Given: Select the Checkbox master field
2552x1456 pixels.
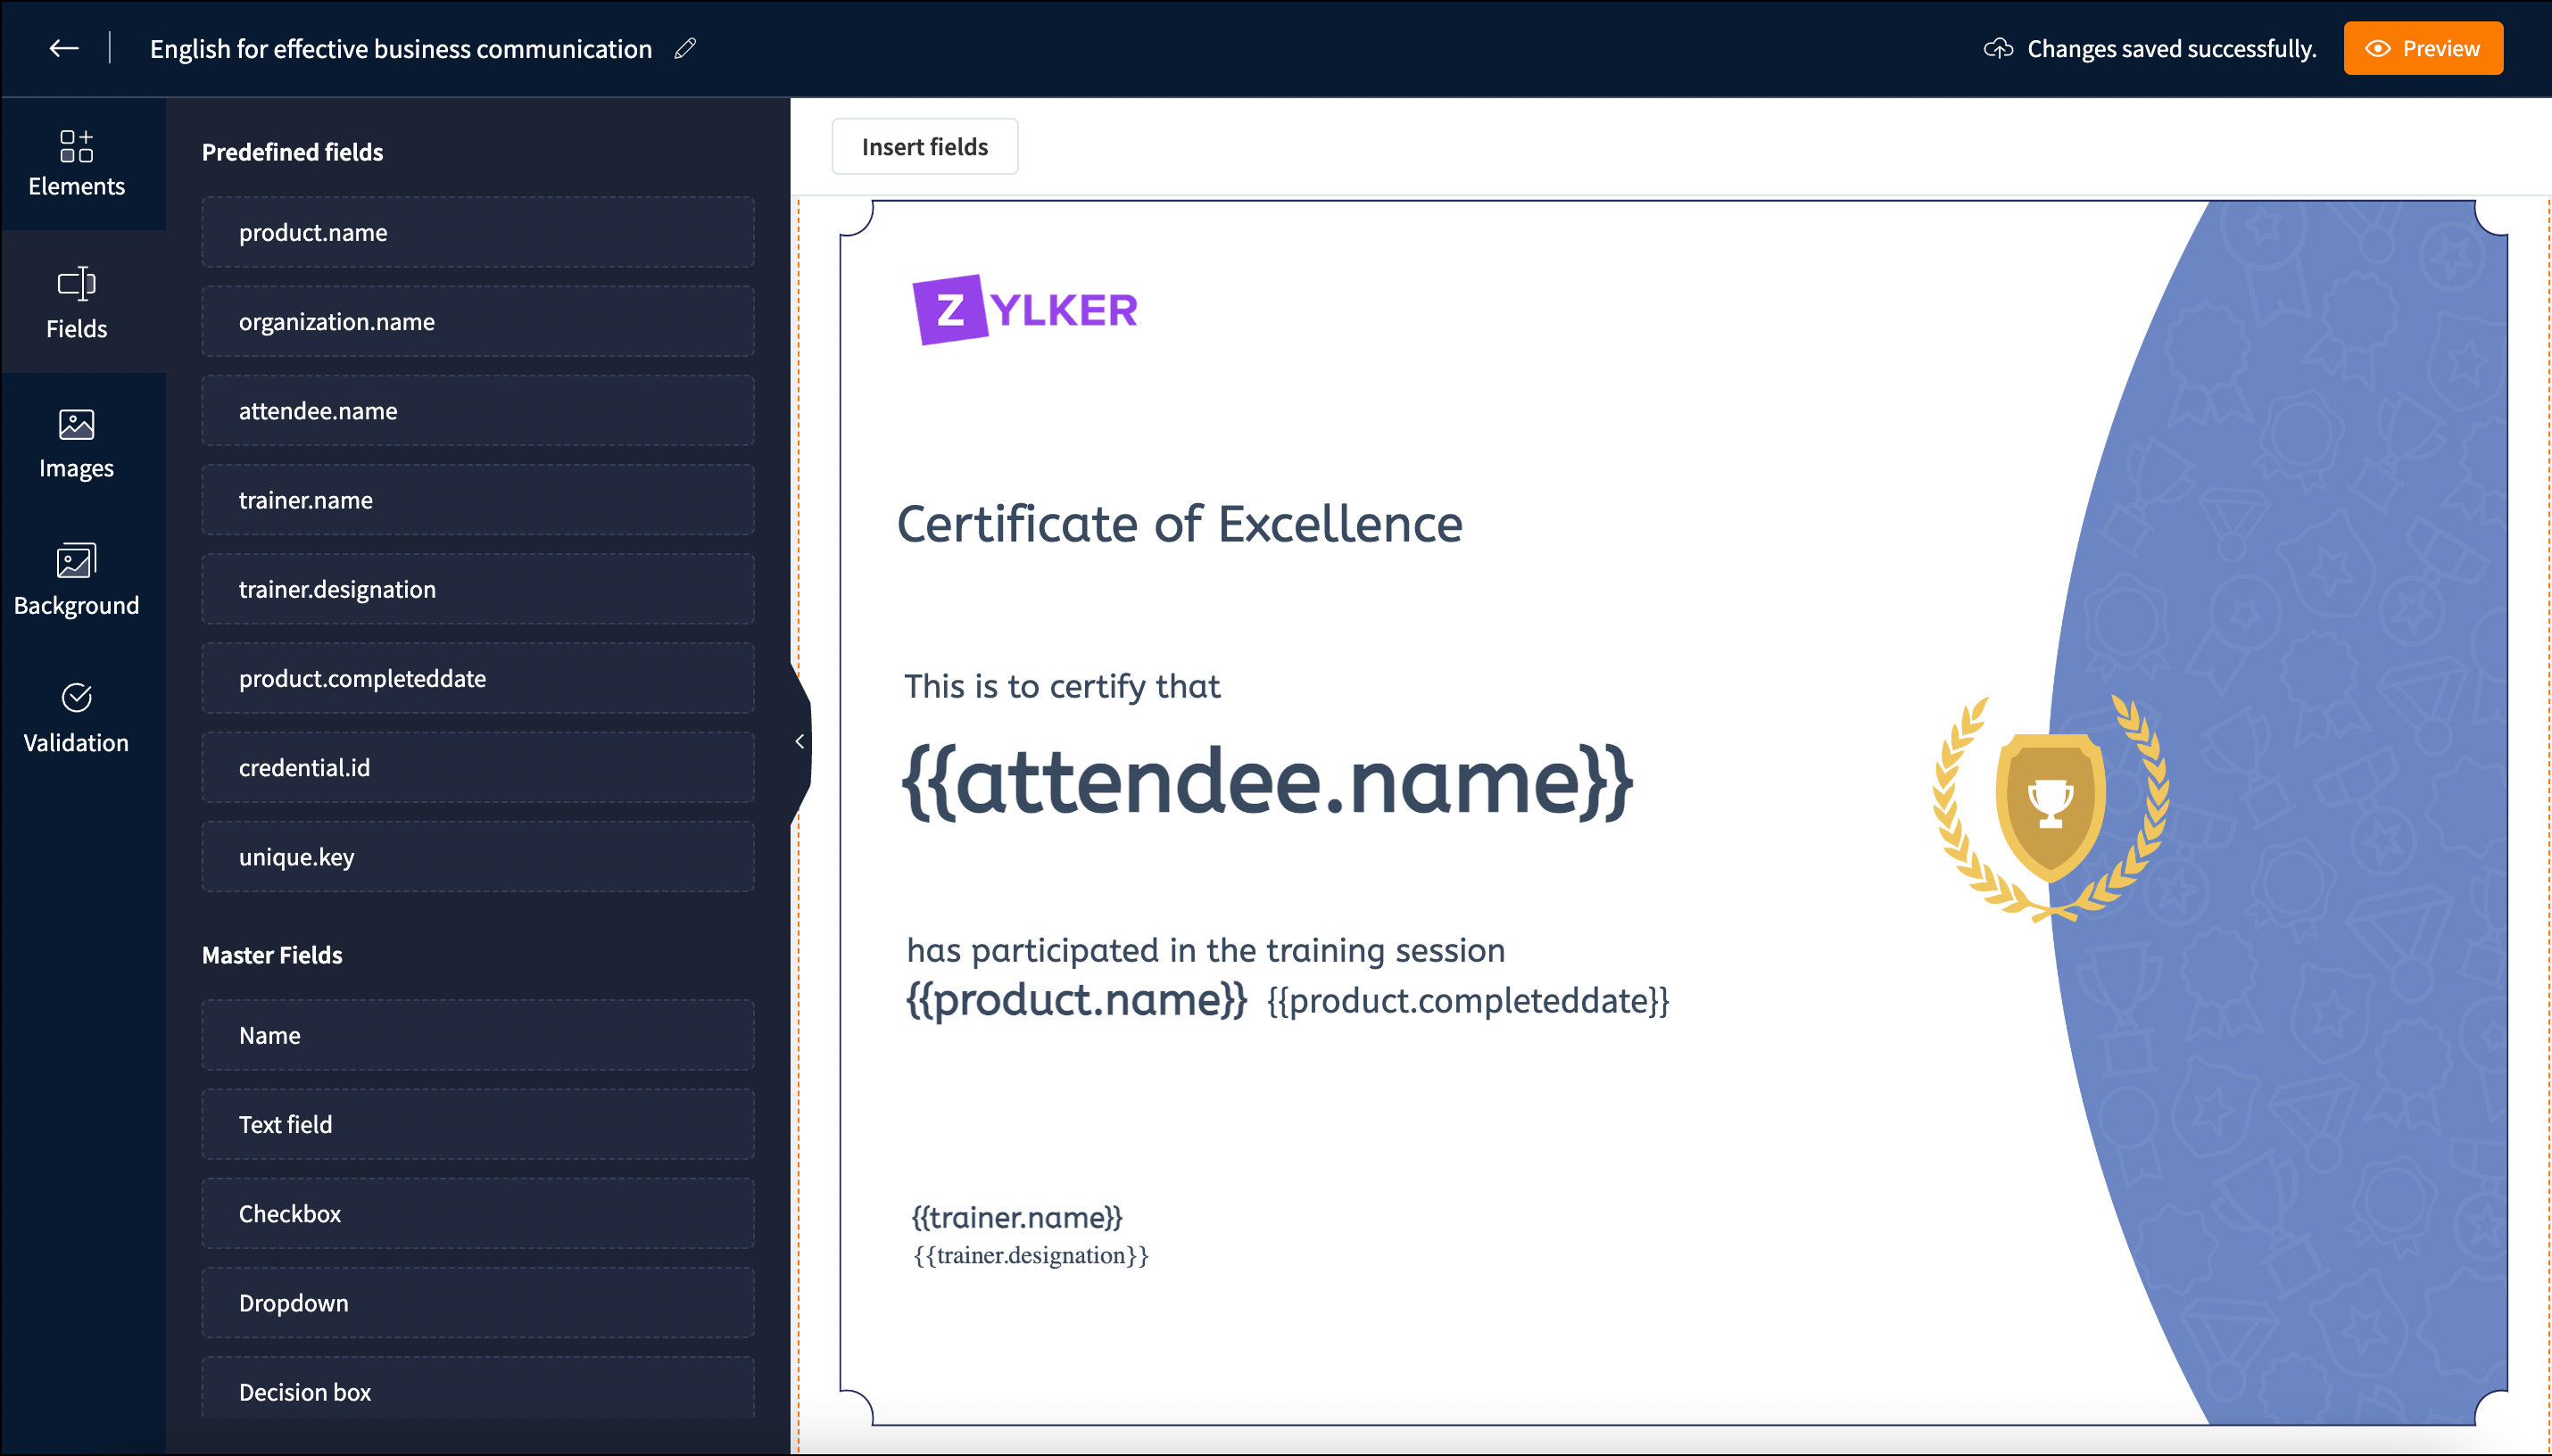Looking at the screenshot, I should point(478,1213).
